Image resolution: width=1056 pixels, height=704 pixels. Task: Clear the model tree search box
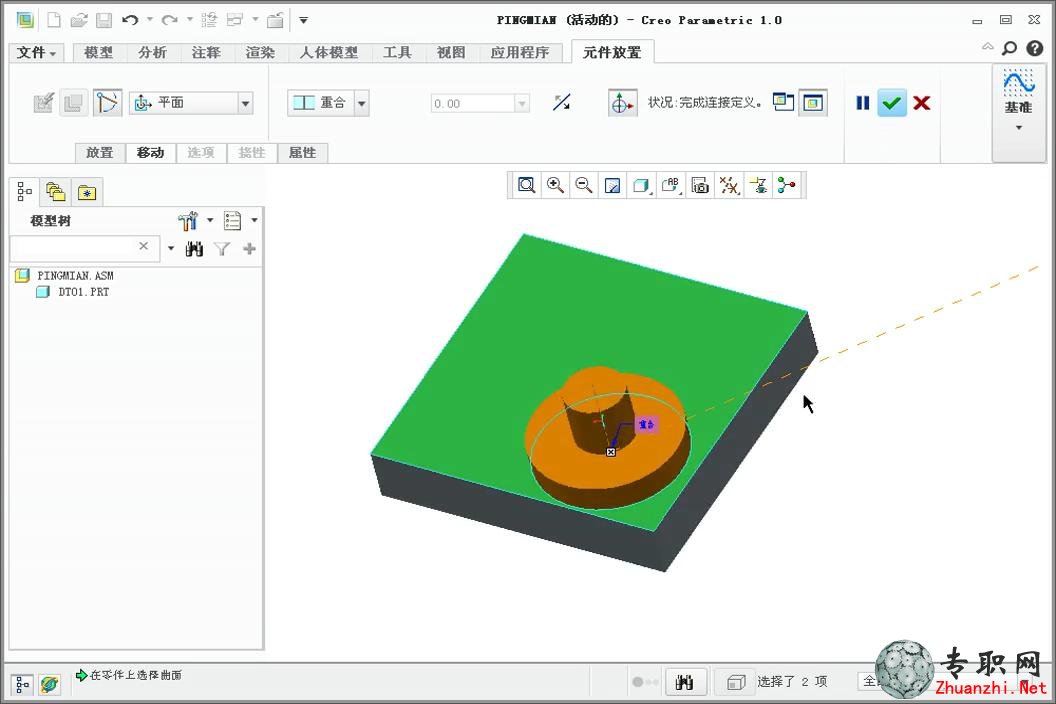point(143,246)
